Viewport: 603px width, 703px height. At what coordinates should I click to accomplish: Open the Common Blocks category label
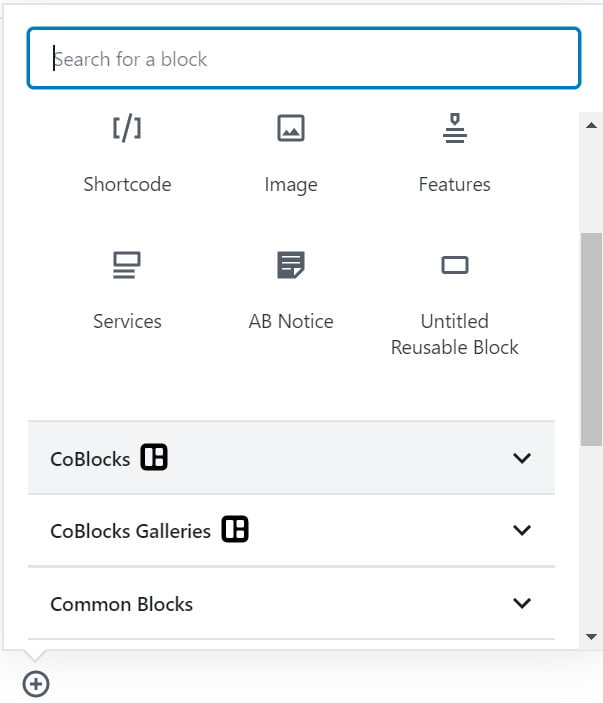(x=121, y=604)
